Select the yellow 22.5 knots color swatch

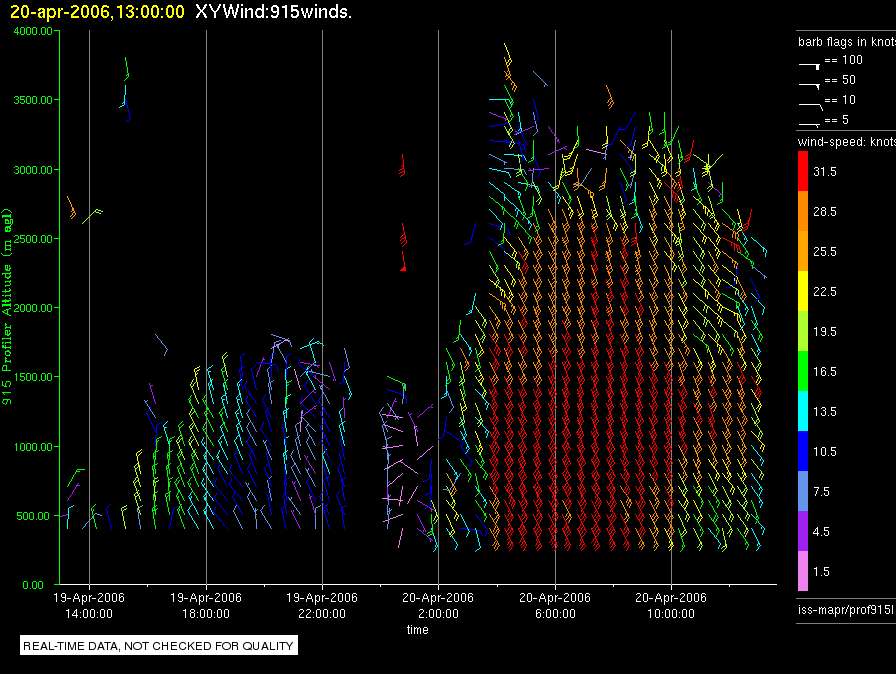pos(803,291)
